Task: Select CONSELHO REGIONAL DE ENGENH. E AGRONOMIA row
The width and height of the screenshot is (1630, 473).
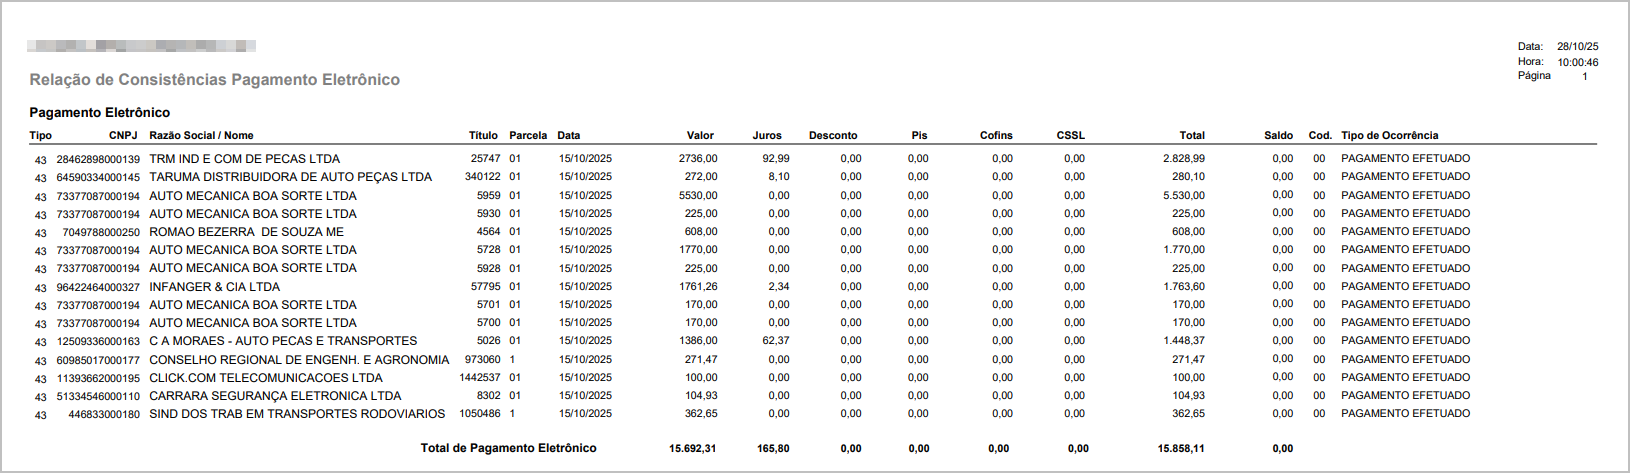Action: [x=299, y=360]
